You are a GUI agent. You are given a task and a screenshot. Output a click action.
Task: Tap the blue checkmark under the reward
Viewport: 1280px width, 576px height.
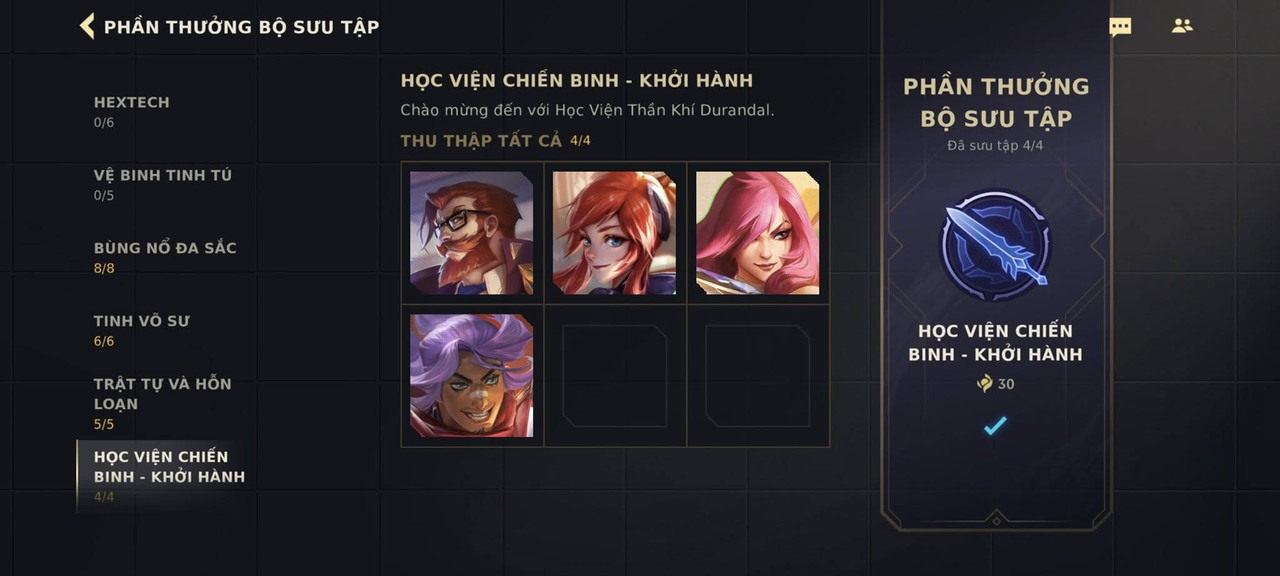pyautogui.click(x=995, y=426)
